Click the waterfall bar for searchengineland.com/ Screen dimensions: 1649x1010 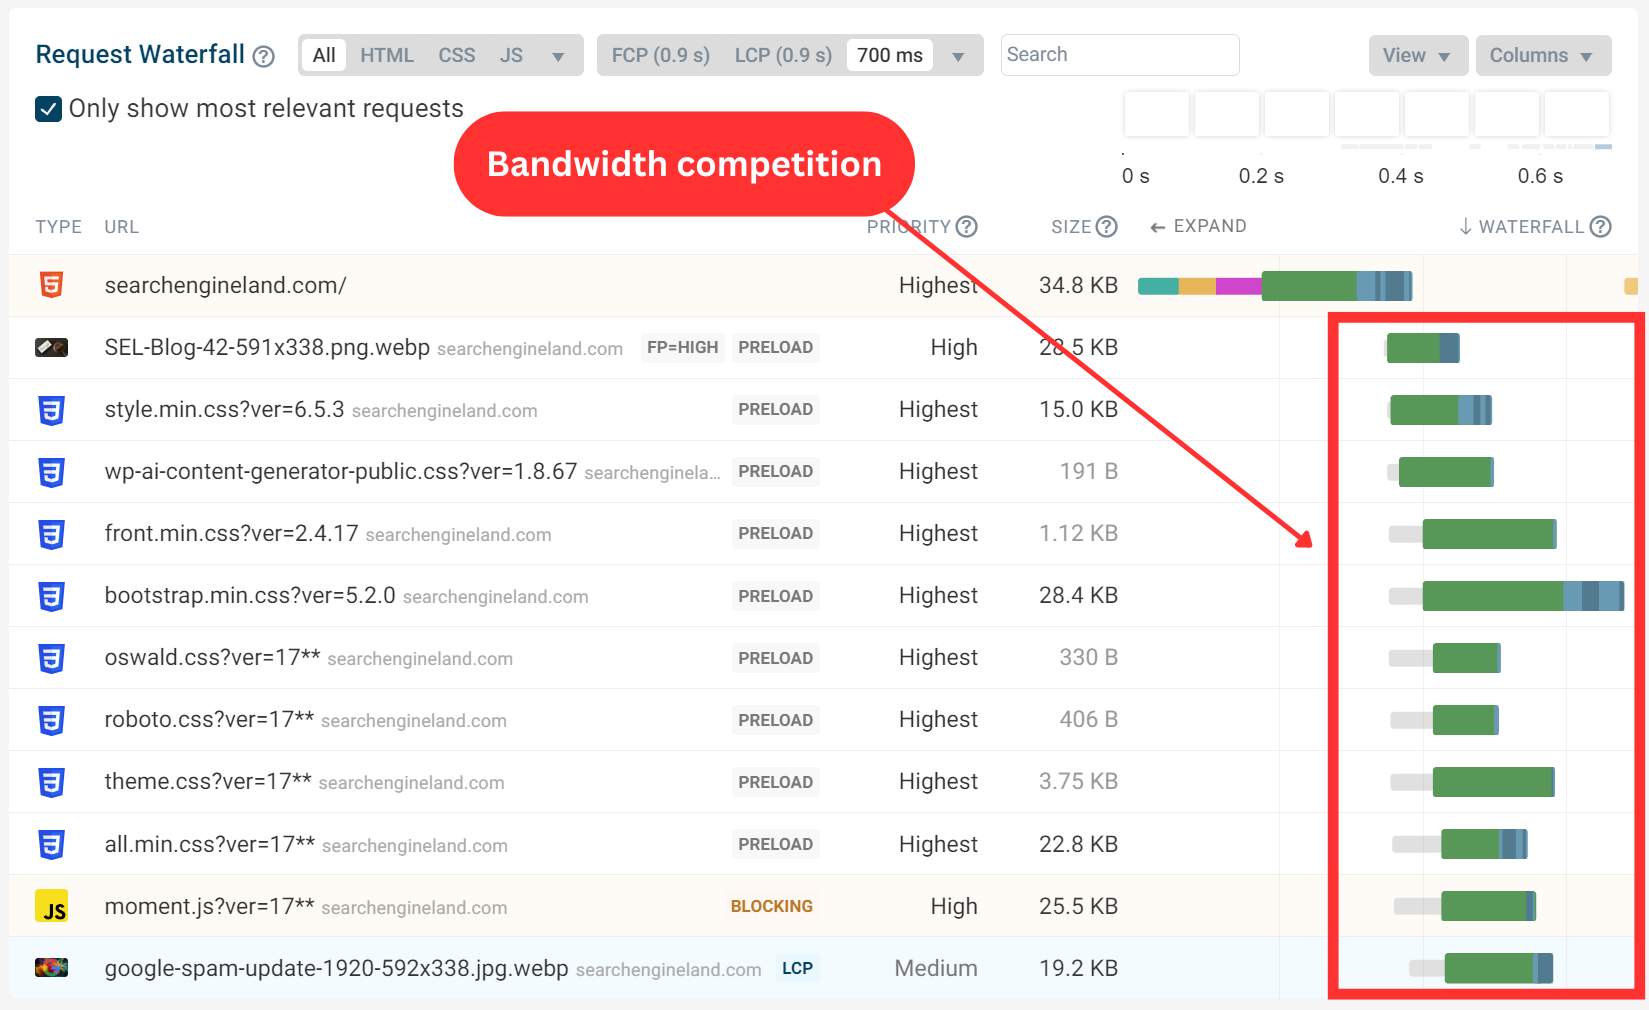[1275, 286]
